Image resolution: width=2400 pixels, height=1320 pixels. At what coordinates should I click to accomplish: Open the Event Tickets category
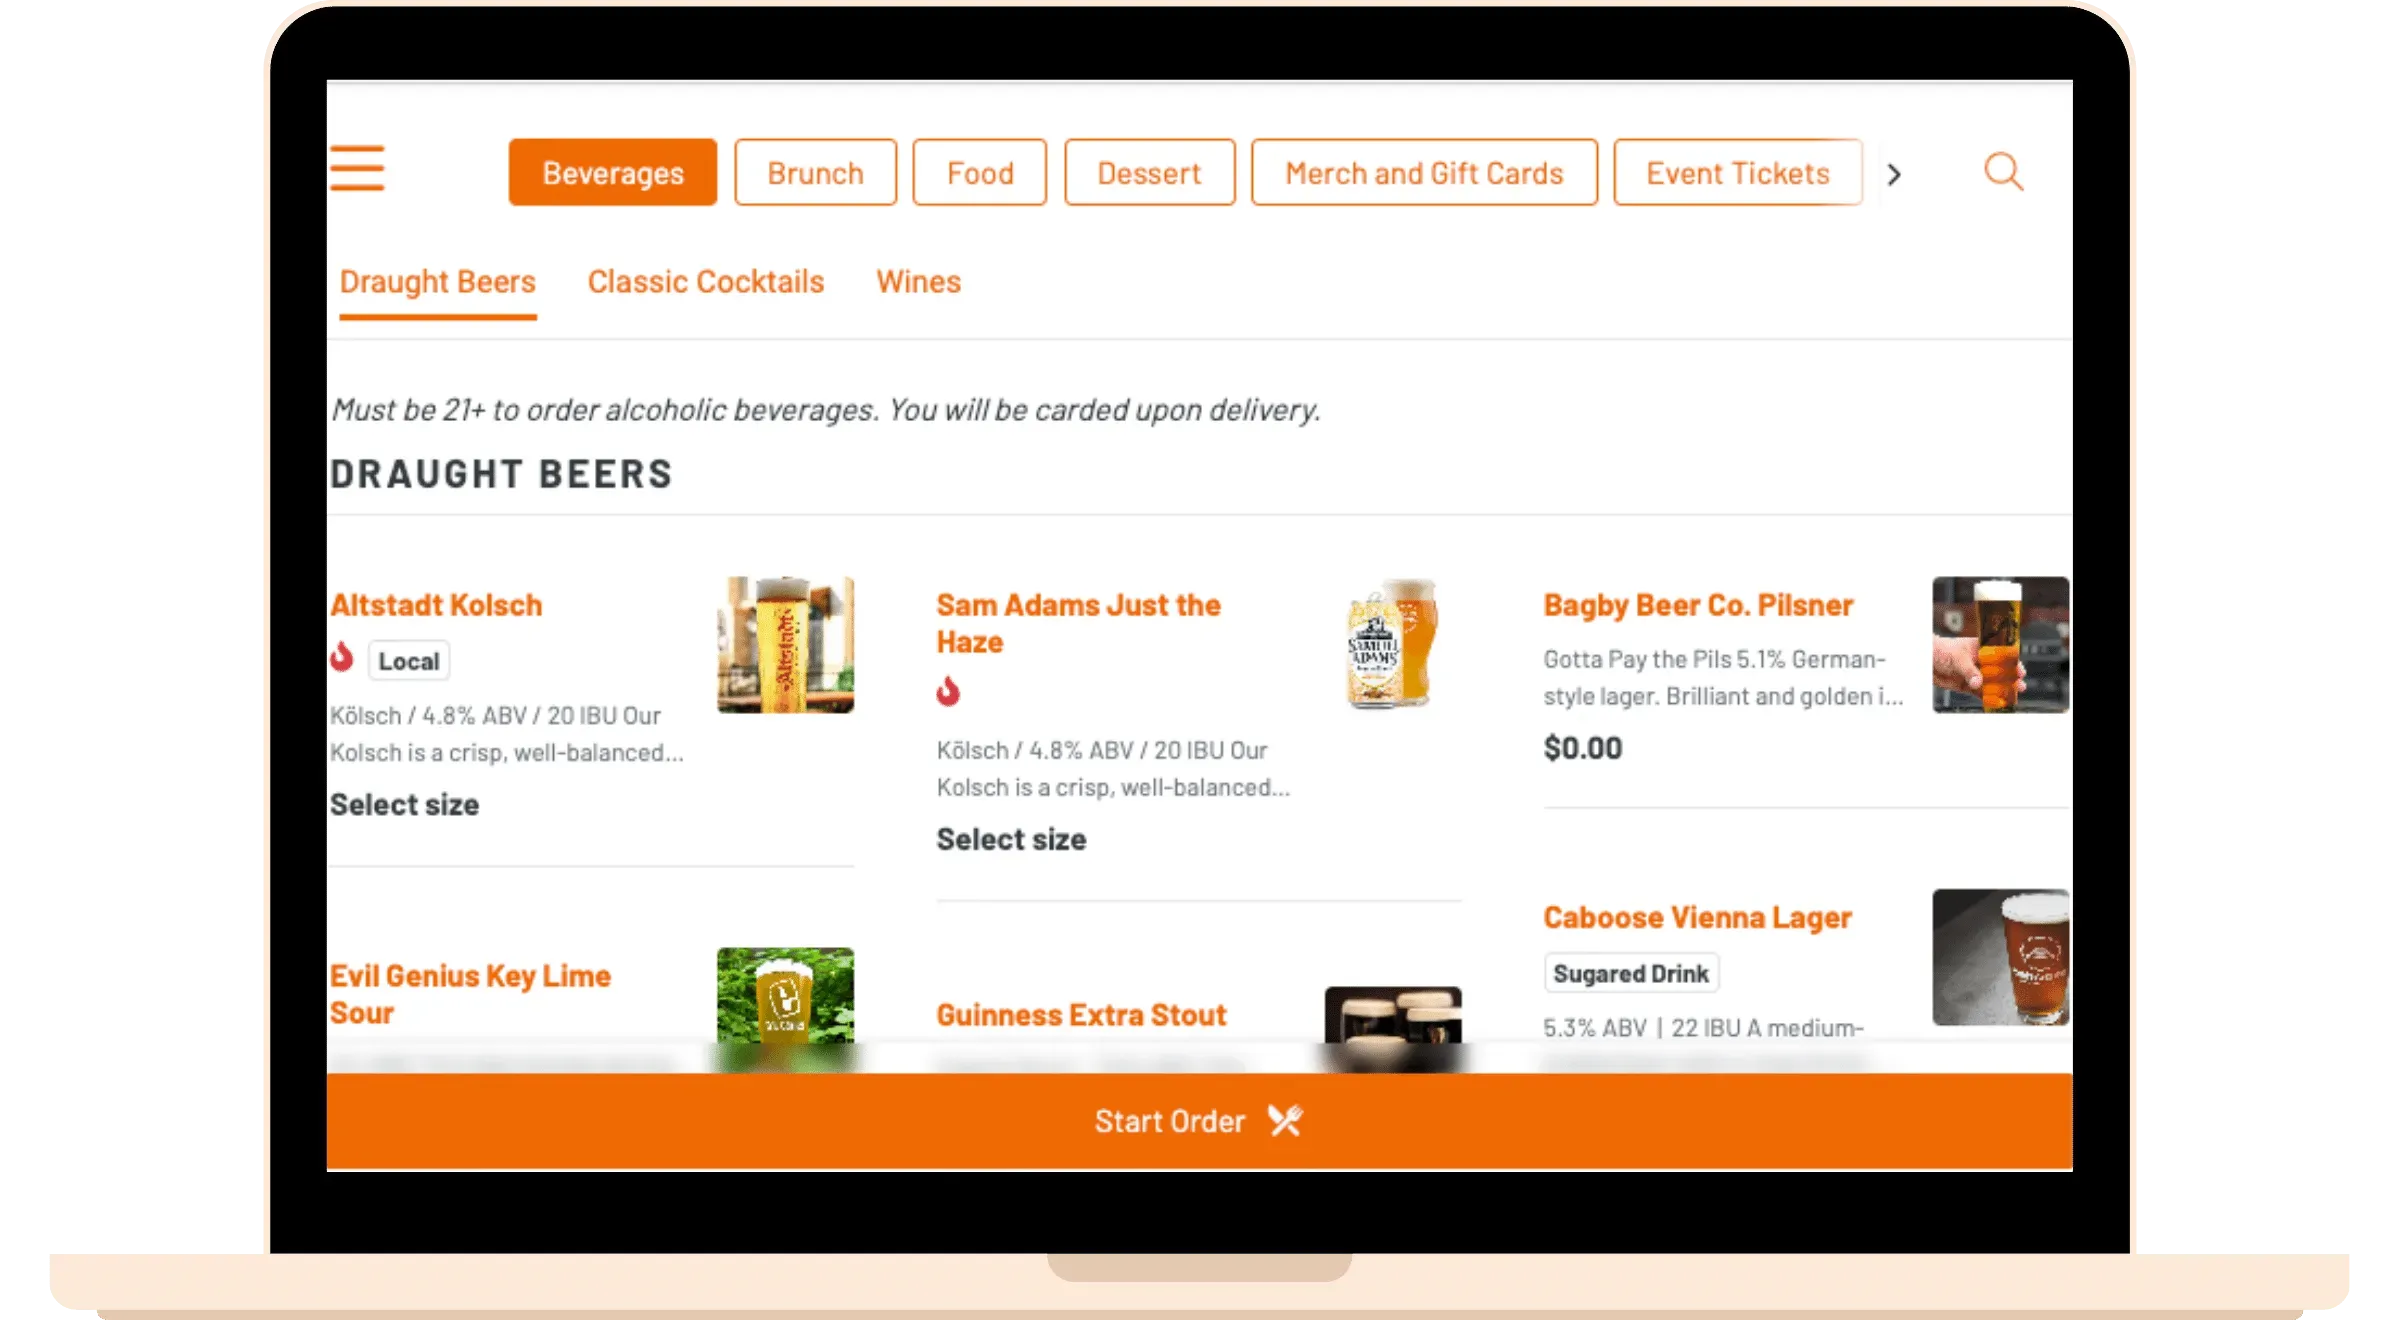[x=1738, y=173]
